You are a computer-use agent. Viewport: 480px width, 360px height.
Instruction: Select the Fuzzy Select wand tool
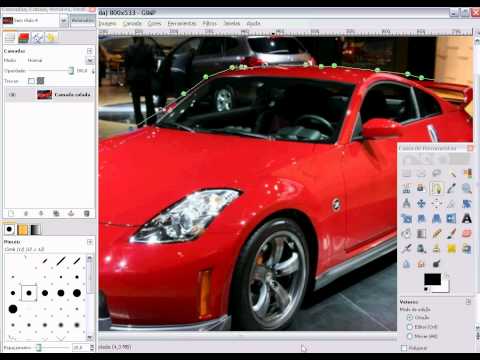pyautogui.click(x=451, y=173)
